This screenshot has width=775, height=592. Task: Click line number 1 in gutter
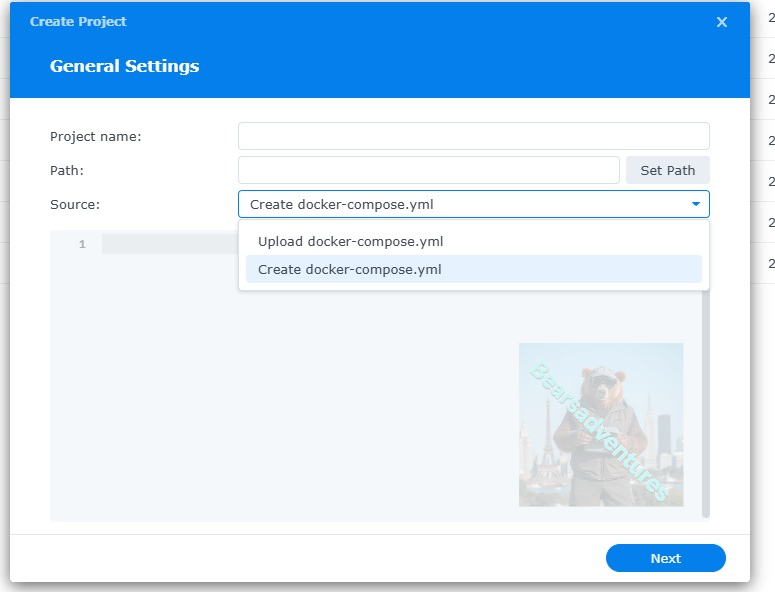point(82,244)
